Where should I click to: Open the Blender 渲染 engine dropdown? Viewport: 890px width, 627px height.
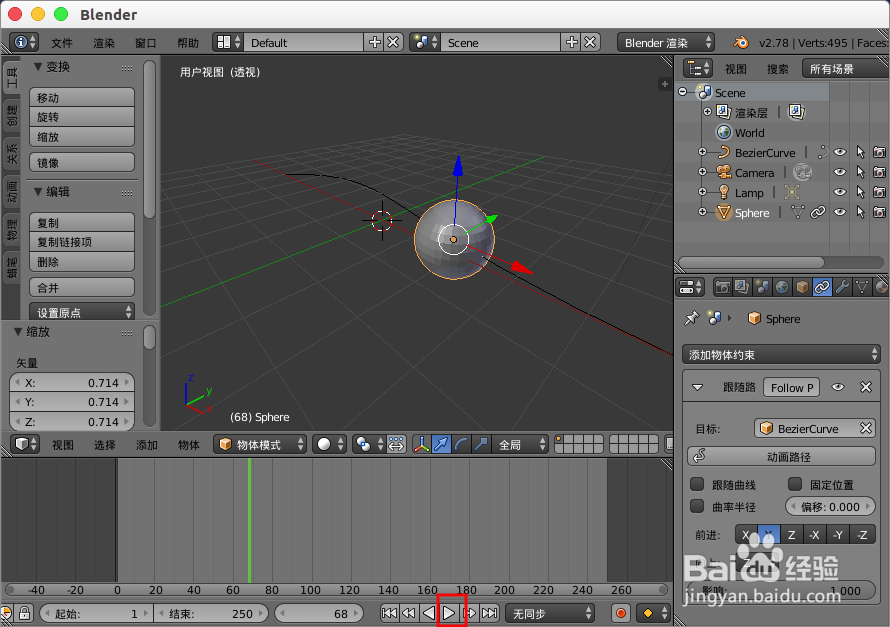click(666, 43)
